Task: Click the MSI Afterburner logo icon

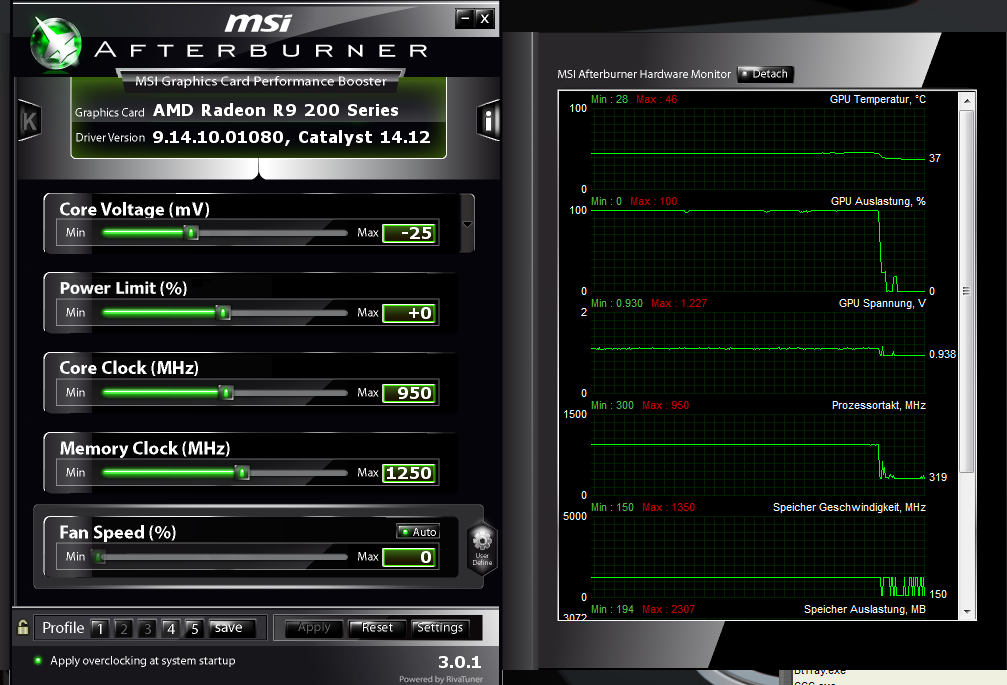Action: pos(57,43)
